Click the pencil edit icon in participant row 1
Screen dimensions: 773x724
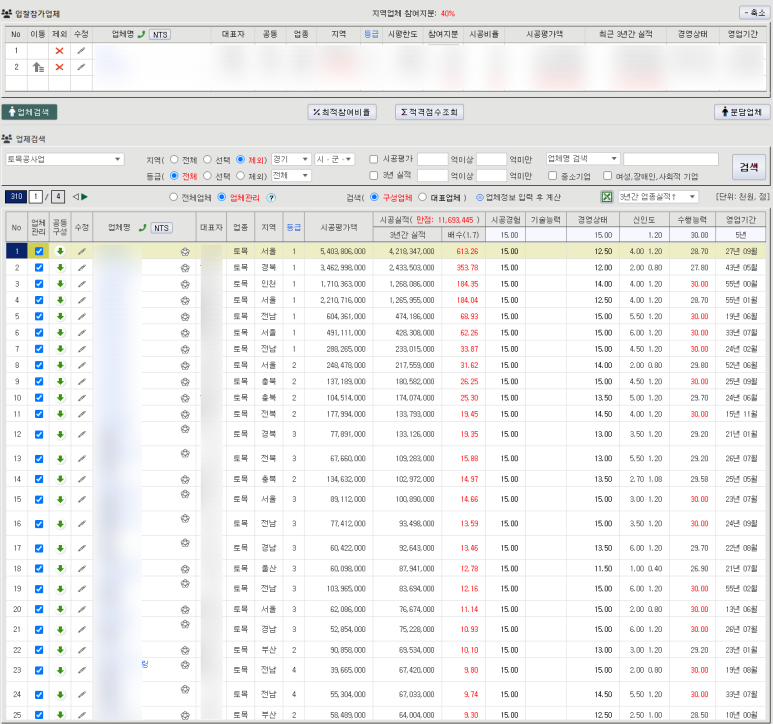(x=81, y=50)
